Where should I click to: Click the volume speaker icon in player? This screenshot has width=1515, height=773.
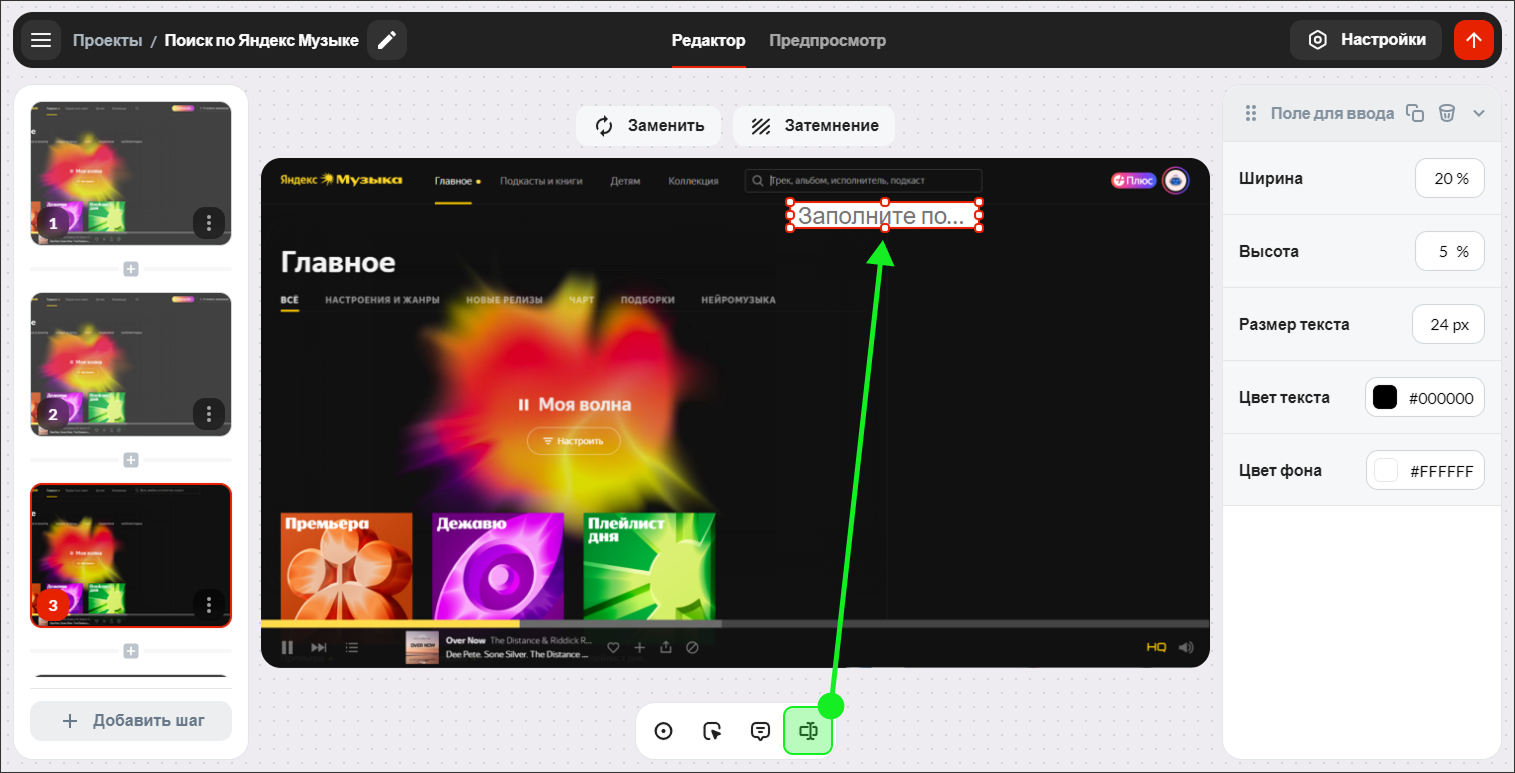coord(1186,647)
